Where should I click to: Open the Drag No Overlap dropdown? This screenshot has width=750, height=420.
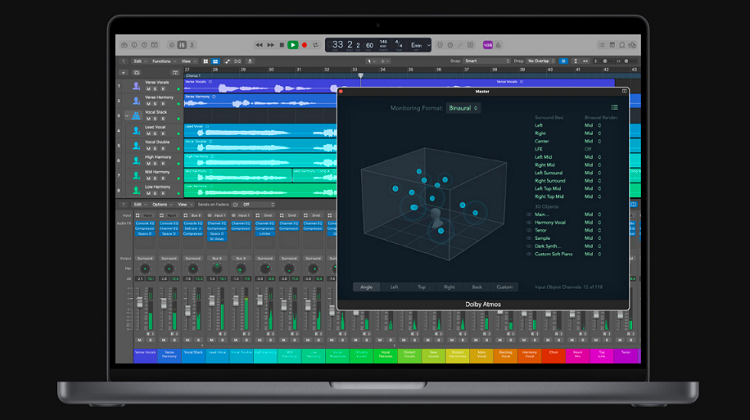[540, 61]
